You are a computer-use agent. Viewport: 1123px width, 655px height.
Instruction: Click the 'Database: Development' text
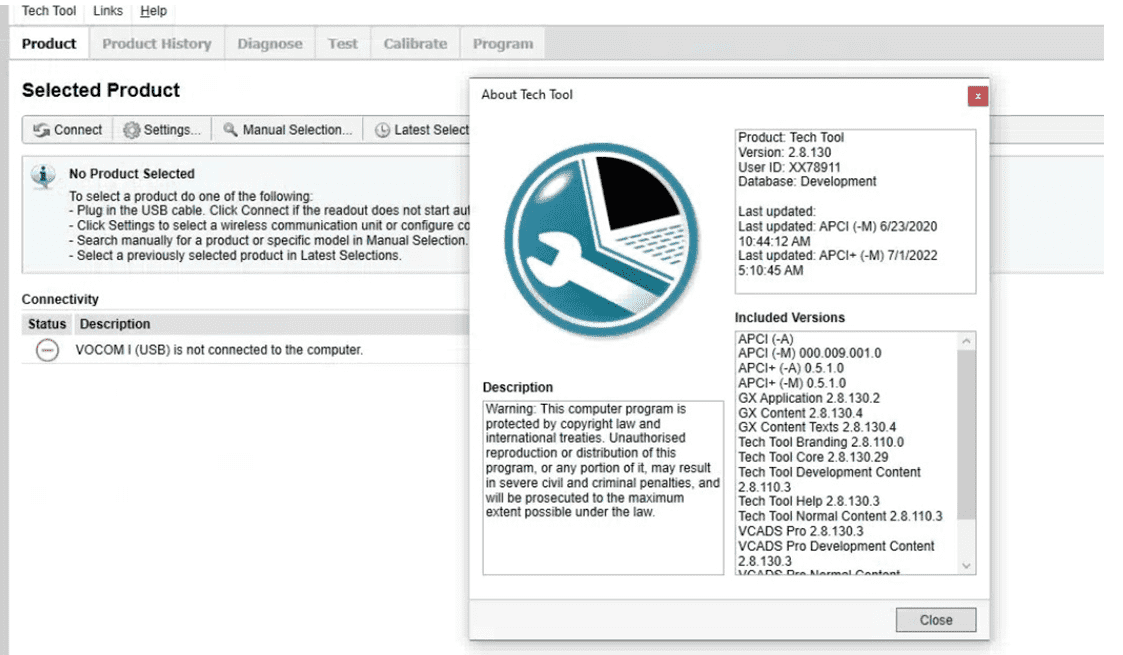(x=807, y=182)
